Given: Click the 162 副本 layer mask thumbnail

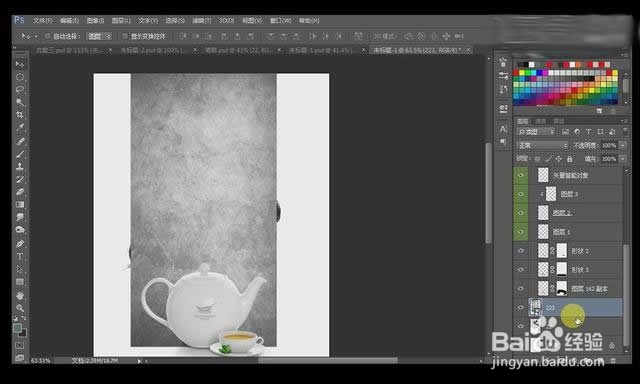Looking at the screenshot, I should (x=562, y=288).
